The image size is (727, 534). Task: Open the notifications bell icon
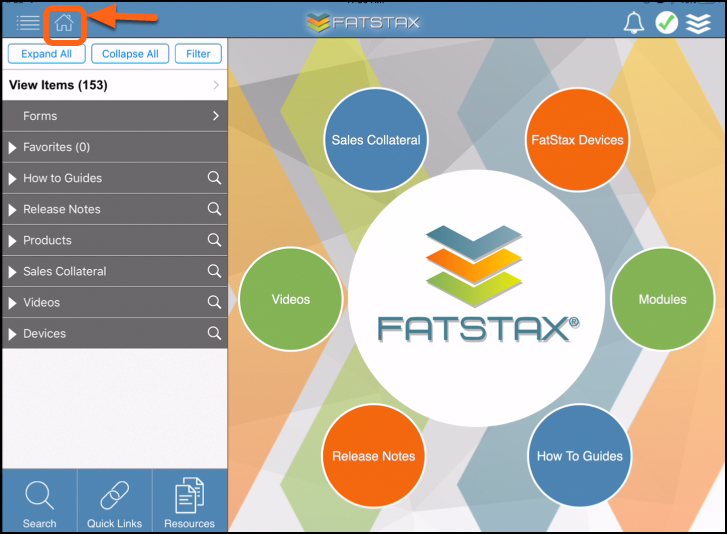click(633, 22)
